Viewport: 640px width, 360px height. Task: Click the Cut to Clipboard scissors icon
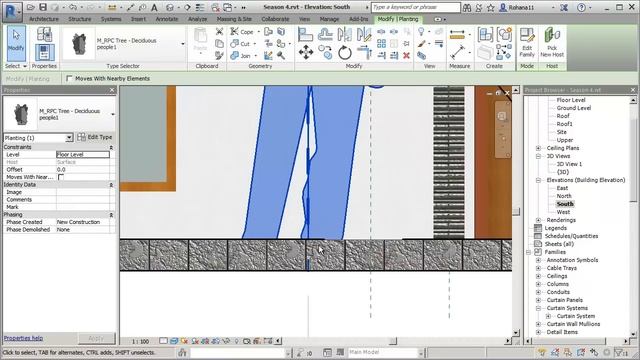219,31
